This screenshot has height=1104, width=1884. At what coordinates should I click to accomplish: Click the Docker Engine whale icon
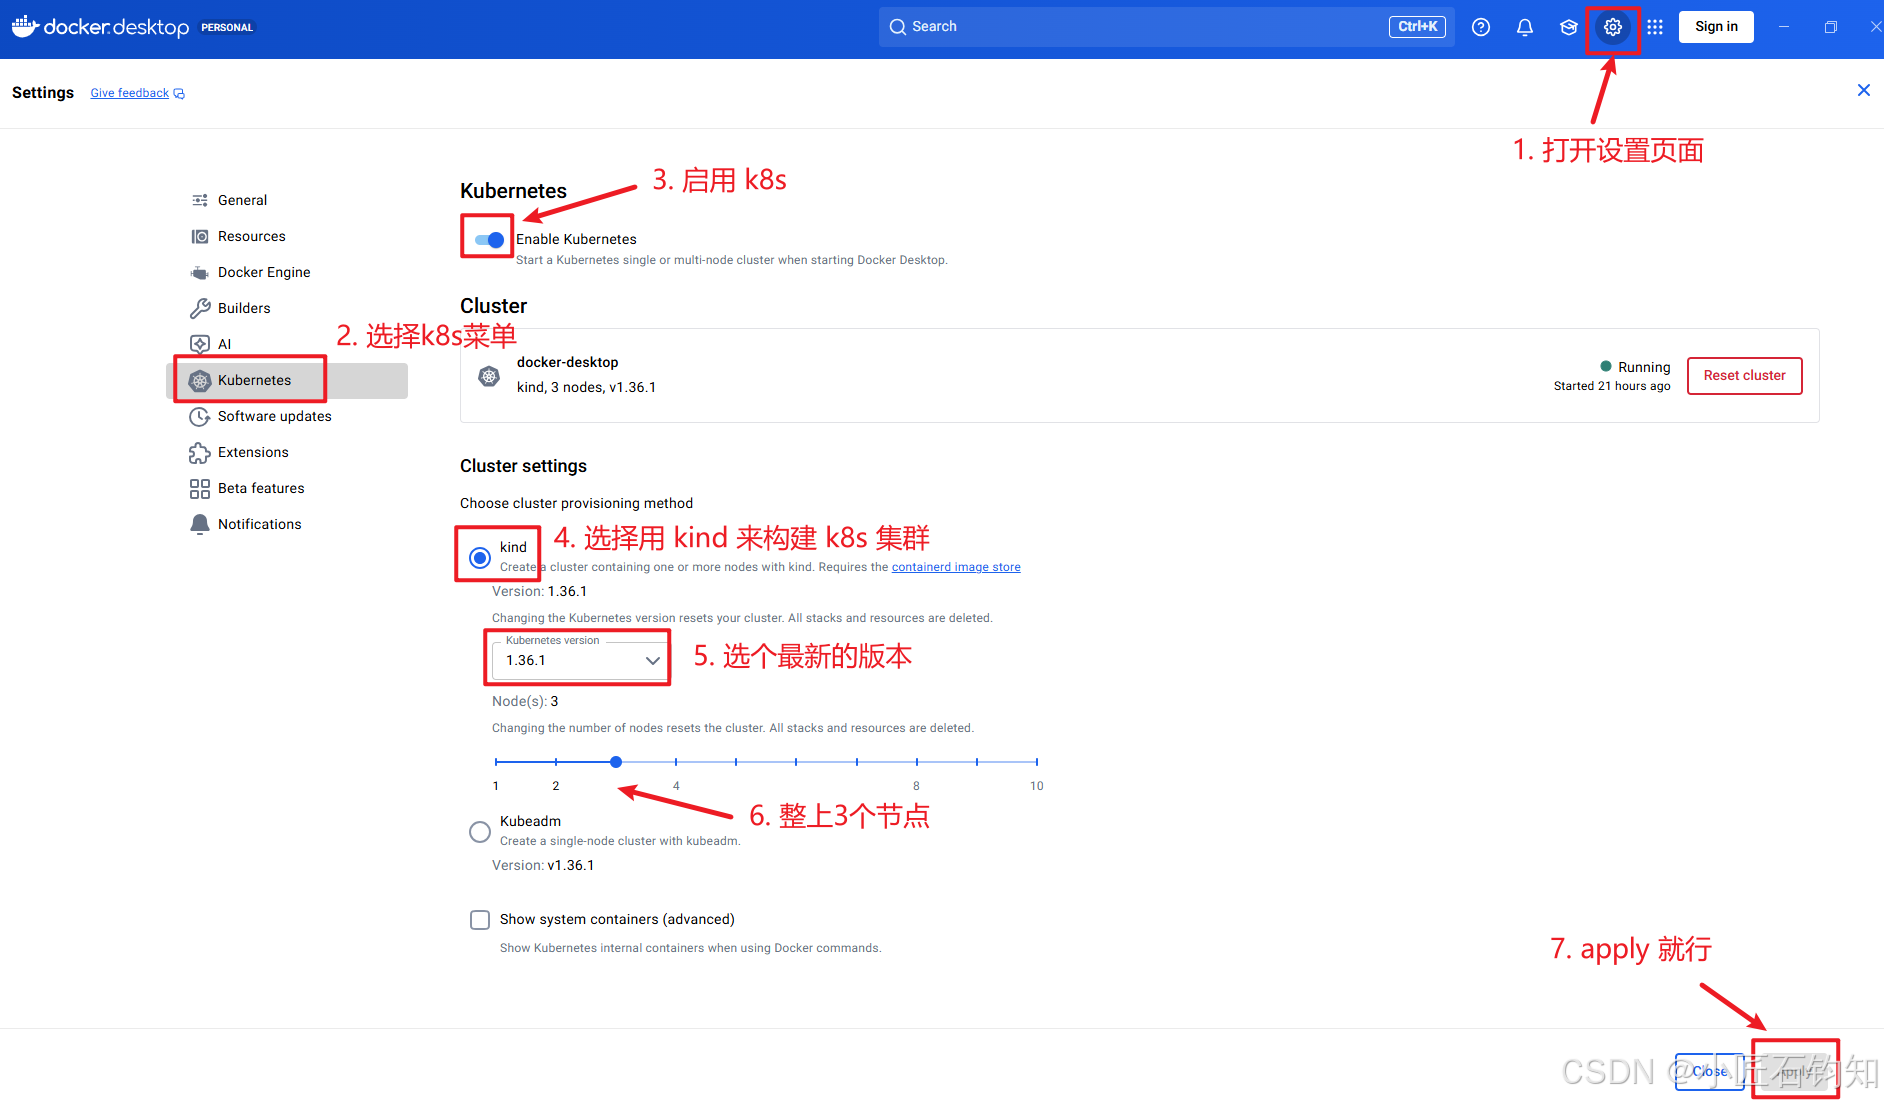[x=200, y=272]
